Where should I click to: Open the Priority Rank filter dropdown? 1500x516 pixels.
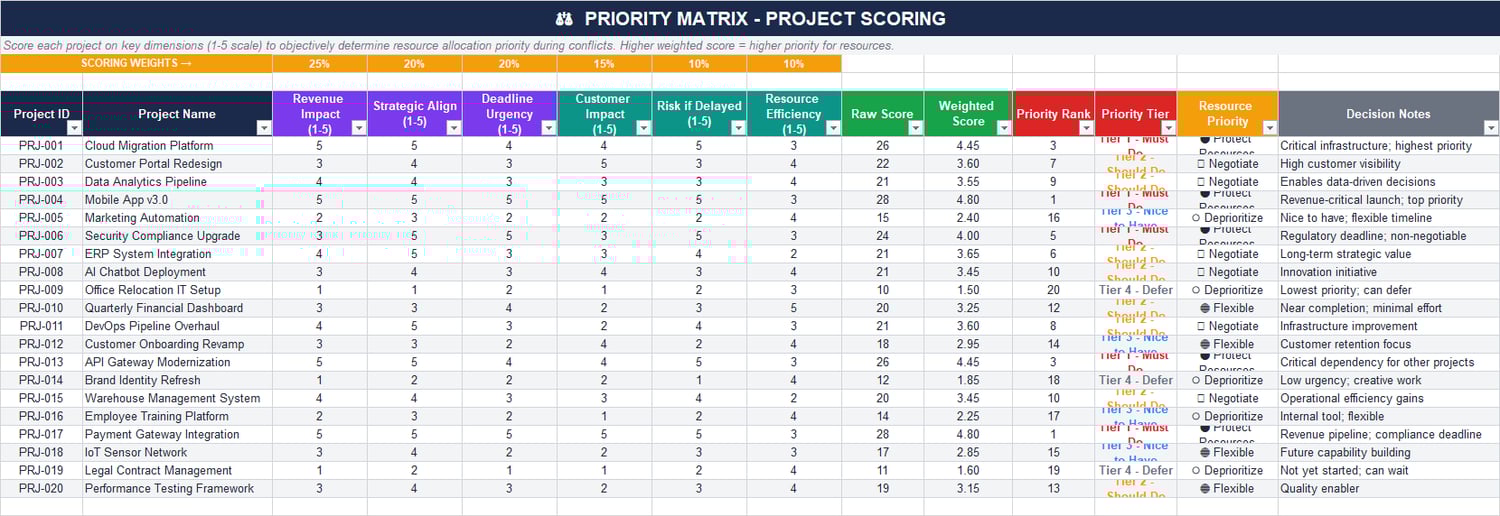pyautogui.click(x=1086, y=128)
